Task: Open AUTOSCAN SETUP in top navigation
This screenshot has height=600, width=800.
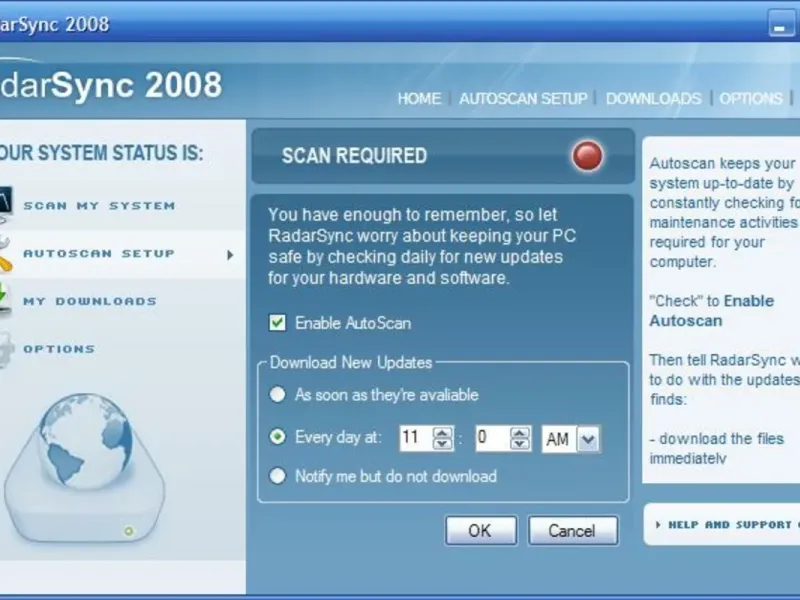Action: click(x=523, y=98)
